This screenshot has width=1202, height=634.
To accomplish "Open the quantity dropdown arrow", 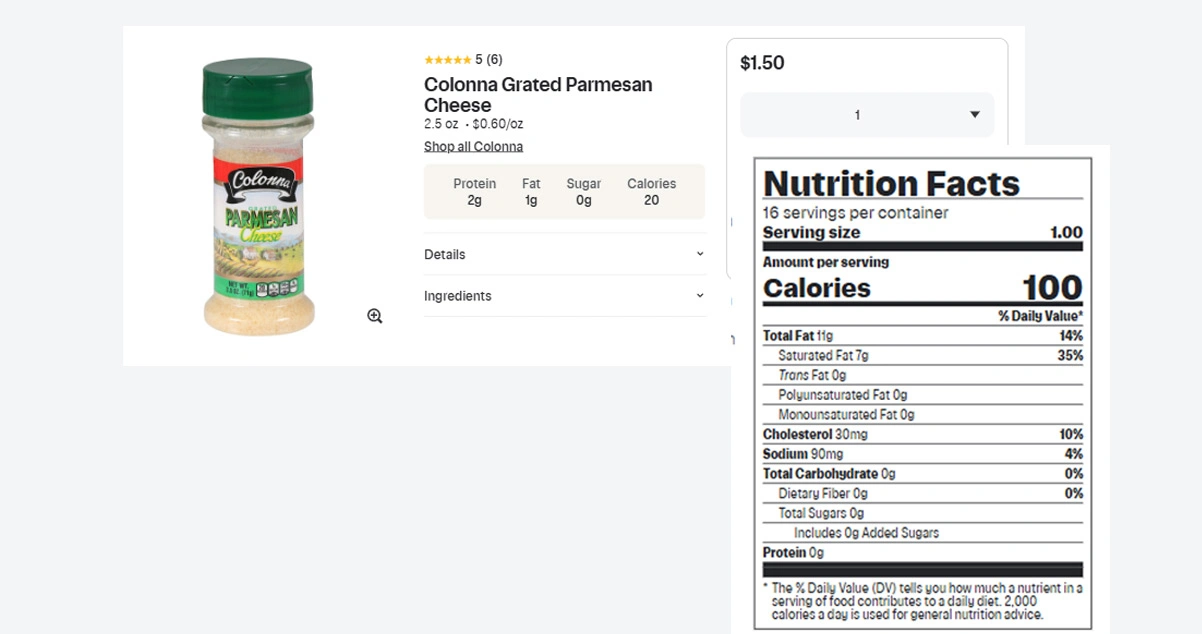I will pos(974,115).
